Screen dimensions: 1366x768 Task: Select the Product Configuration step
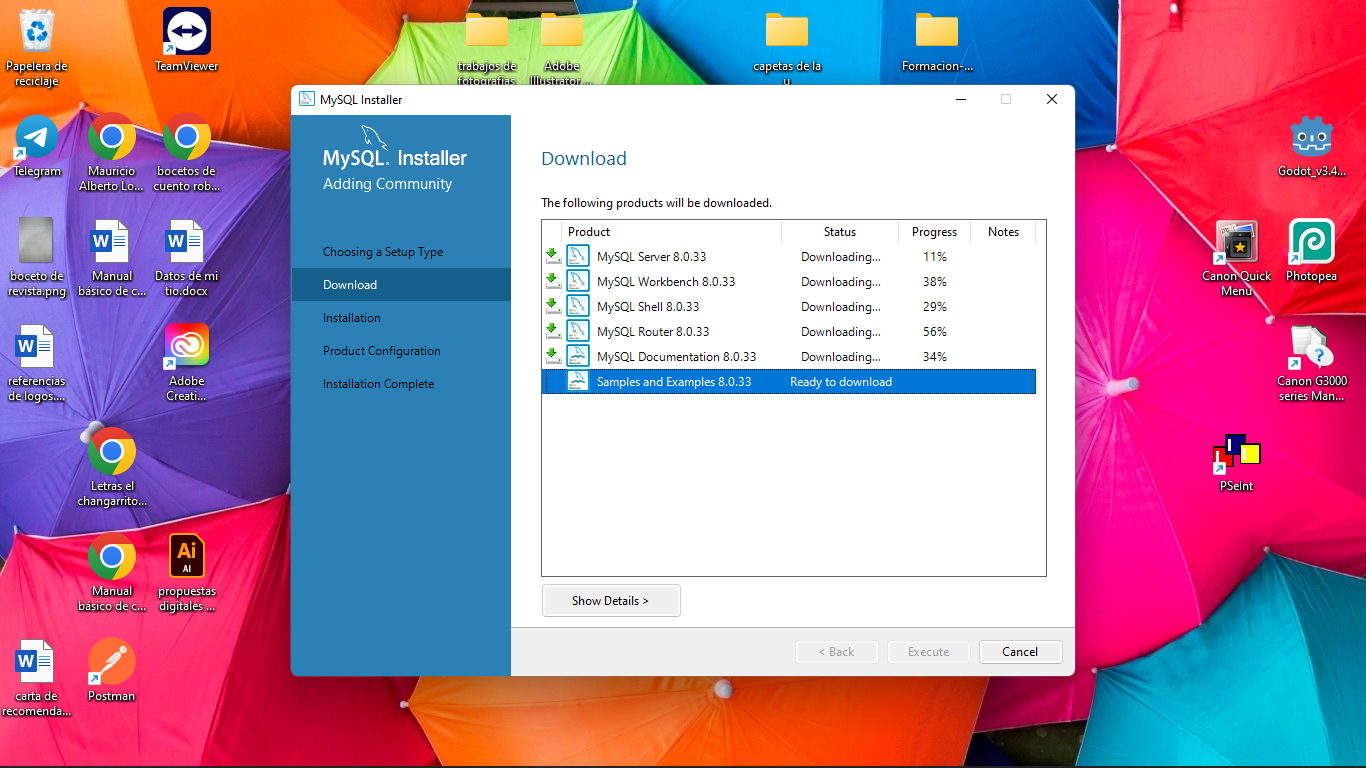(382, 351)
